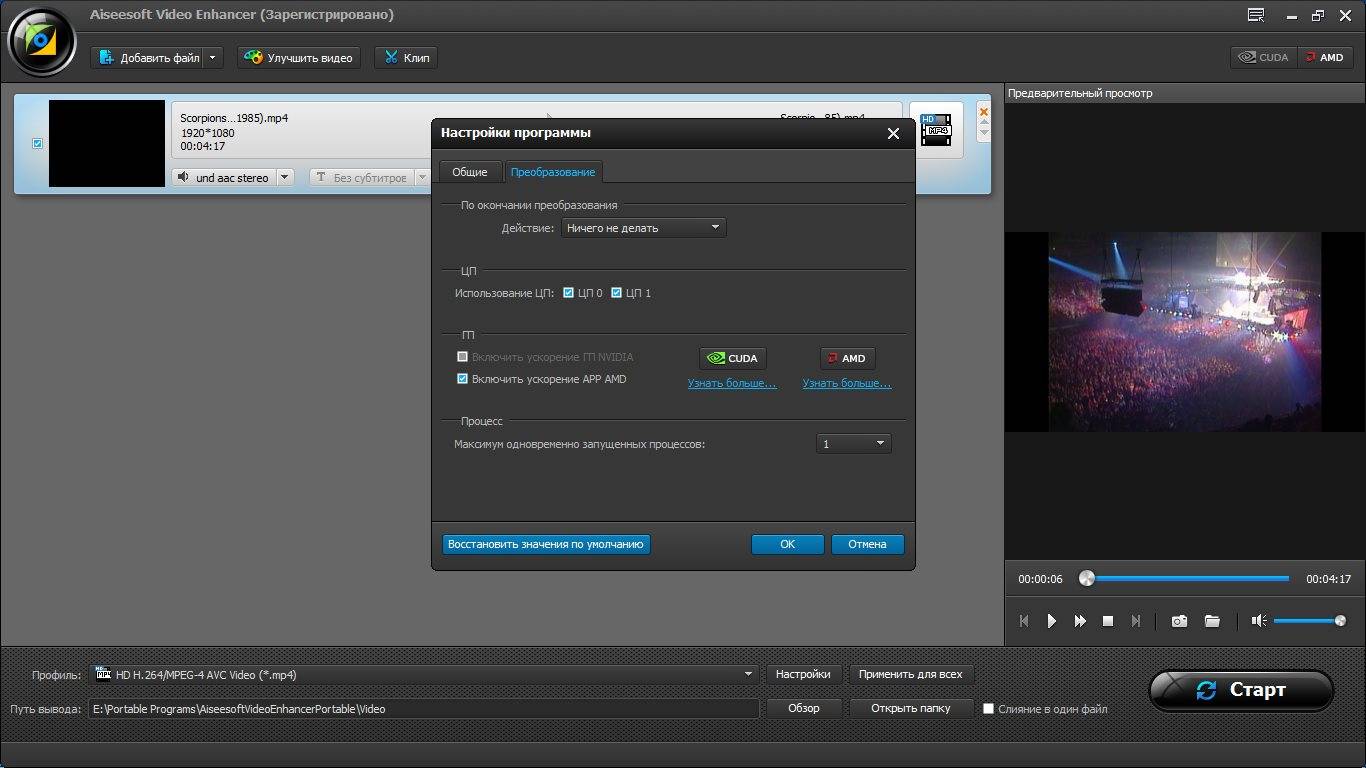Click the CUDA button in settings dialog

[732, 358]
